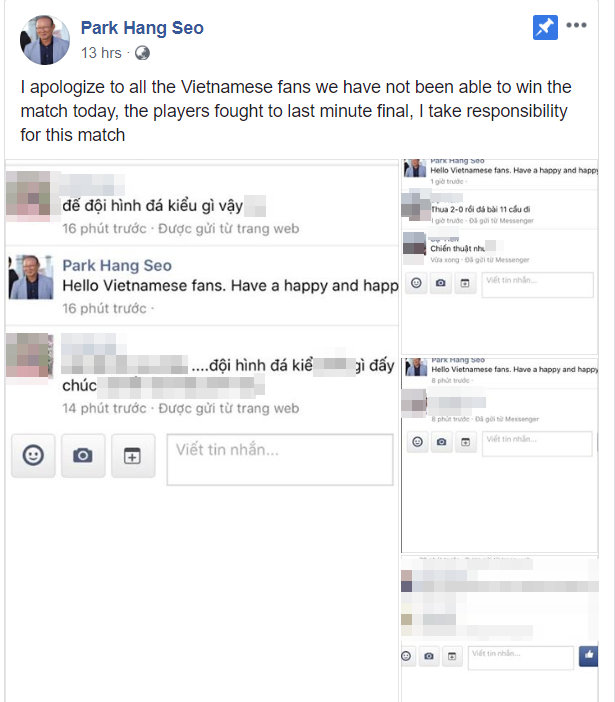The height and width of the screenshot is (702, 615).
Task: Click the emoji icon in large chat
Action: point(33,456)
